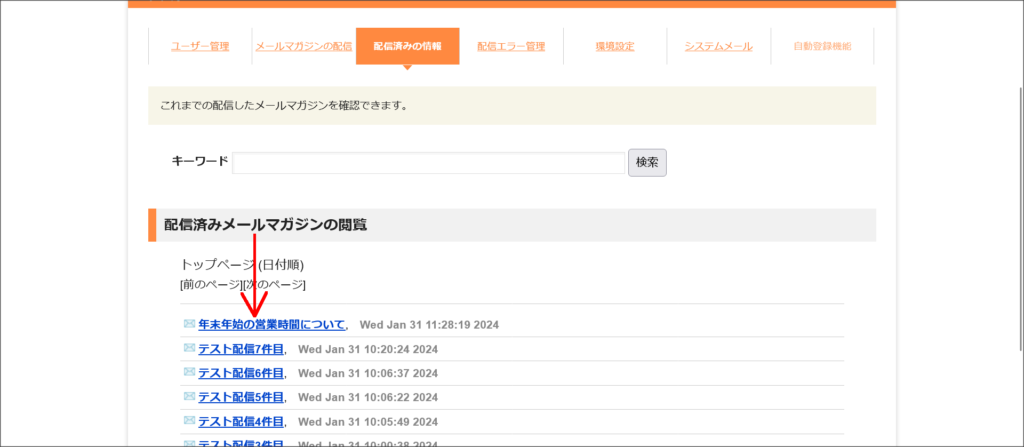Open the テスト配信7件目 link
Viewport: 1024px width, 447px height.
coord(241,349)
